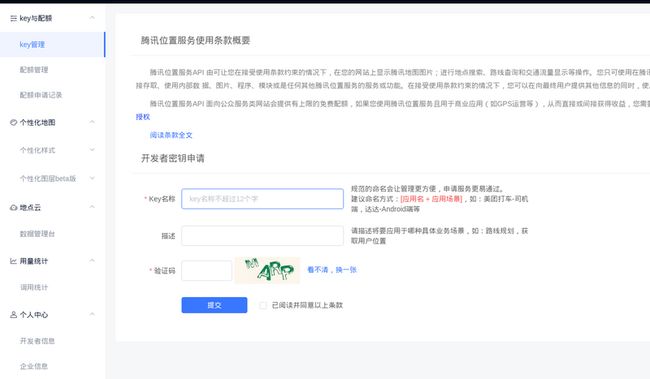Viewport: 650px width, 379px height.
Task: Click the key与配额 section icon
Action: tap(13, 18)
